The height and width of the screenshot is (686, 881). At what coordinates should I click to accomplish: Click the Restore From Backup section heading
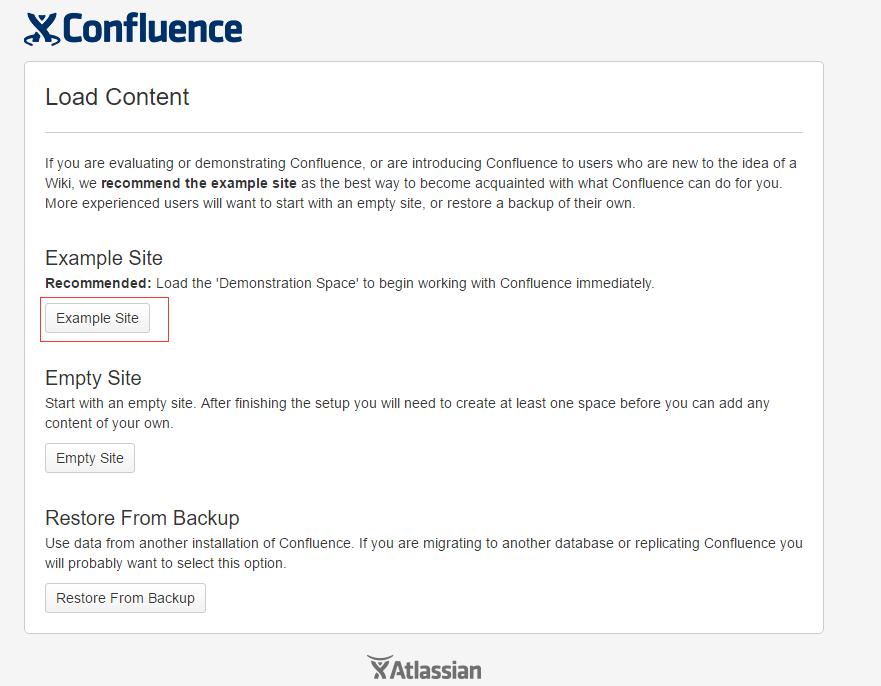[142, 517]
